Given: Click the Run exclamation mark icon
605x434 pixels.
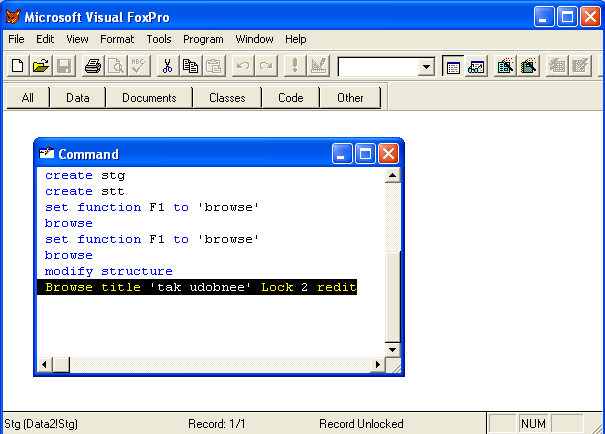Looking at the screenshot, I should 295,66.
